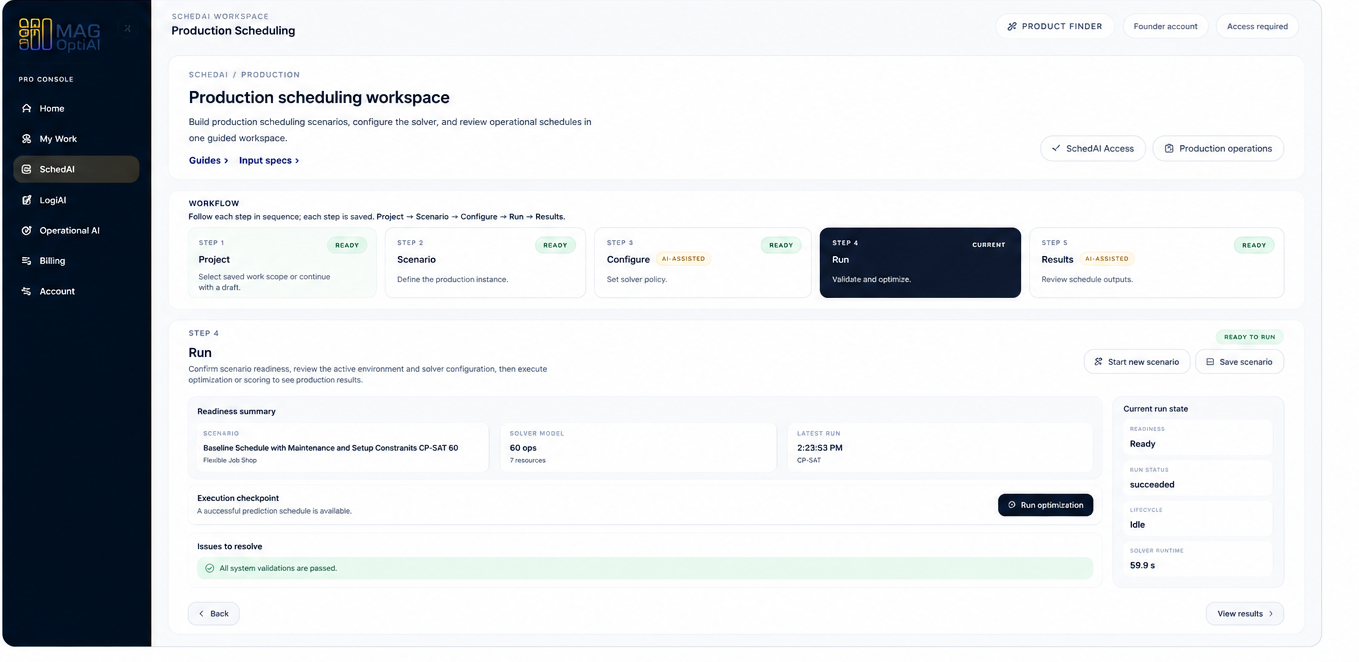Click the '60 ops' solver model value

tap(523, 448)
